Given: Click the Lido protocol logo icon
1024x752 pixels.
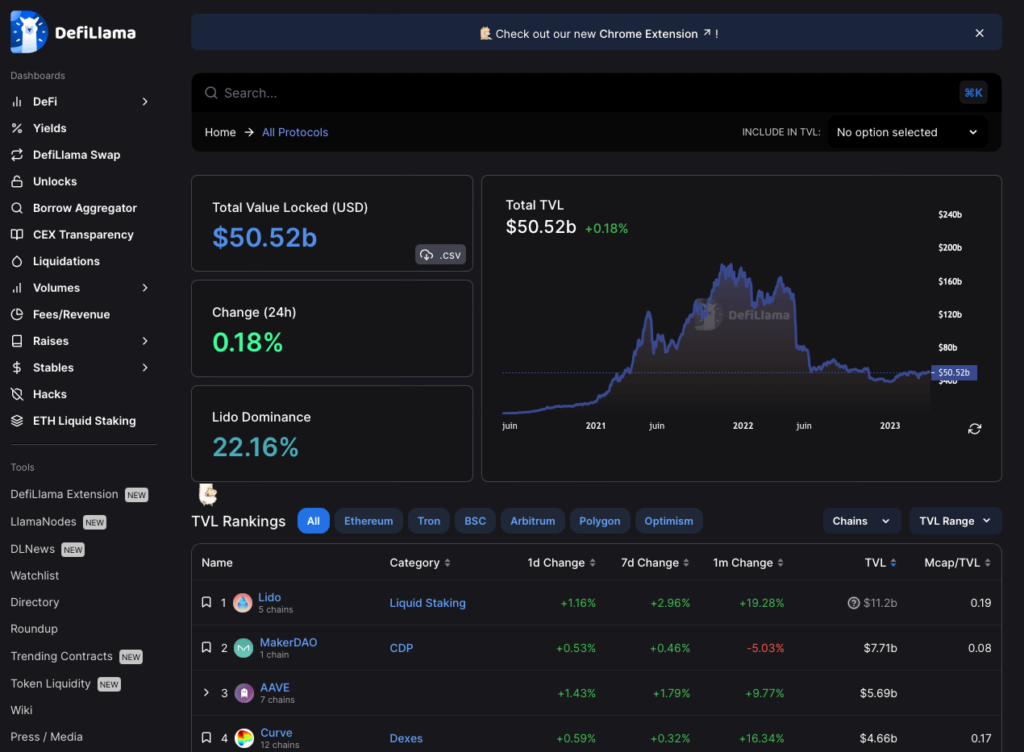Looking at the screenshot, I should coord(243,603).
